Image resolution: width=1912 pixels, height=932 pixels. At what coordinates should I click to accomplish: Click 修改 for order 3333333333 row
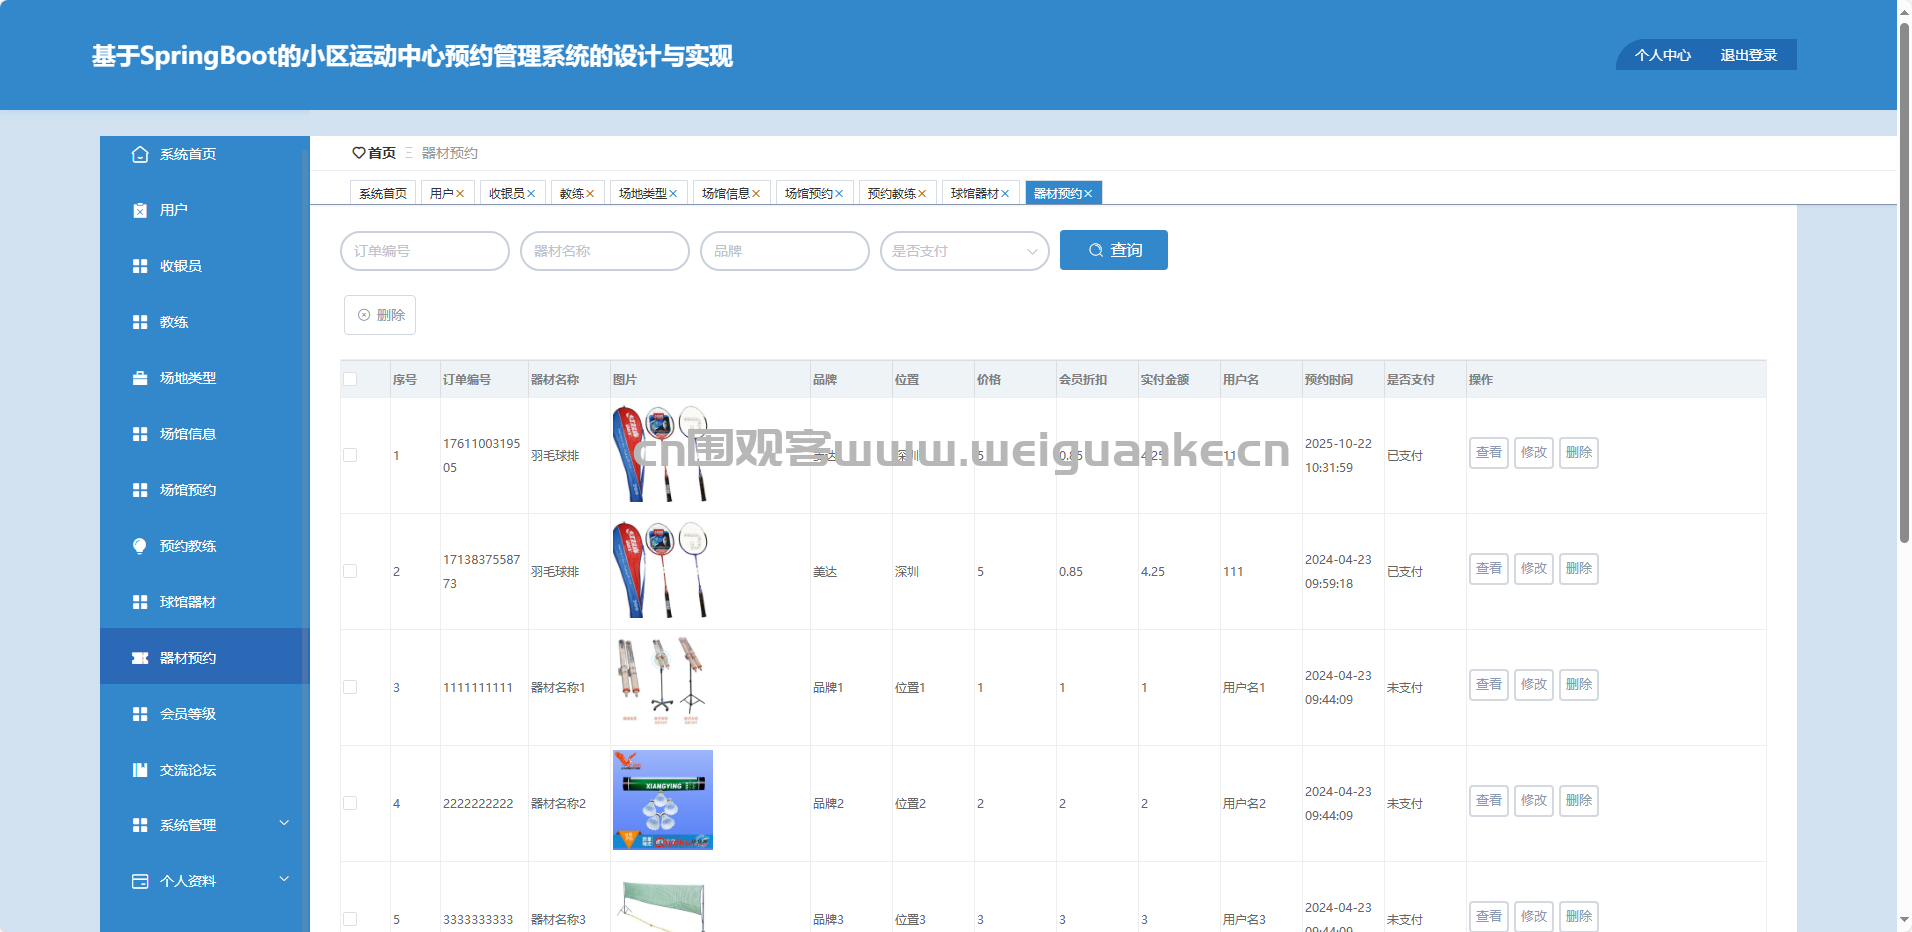pos(1534,917)
